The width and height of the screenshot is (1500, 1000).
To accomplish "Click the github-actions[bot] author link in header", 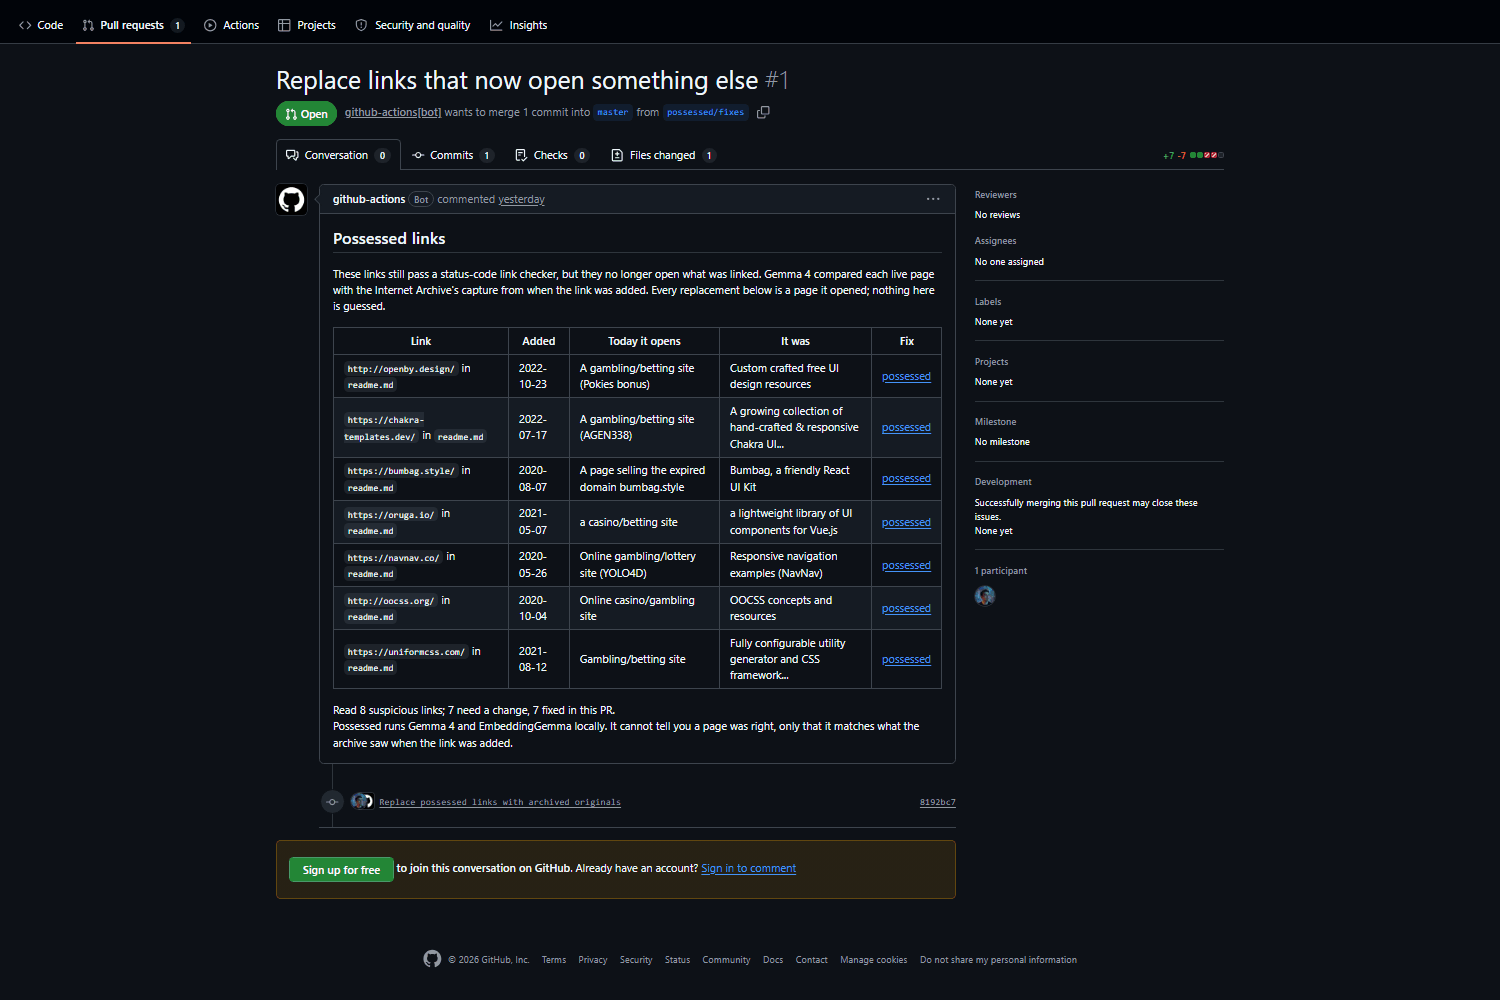I will (x=393, y=112).
